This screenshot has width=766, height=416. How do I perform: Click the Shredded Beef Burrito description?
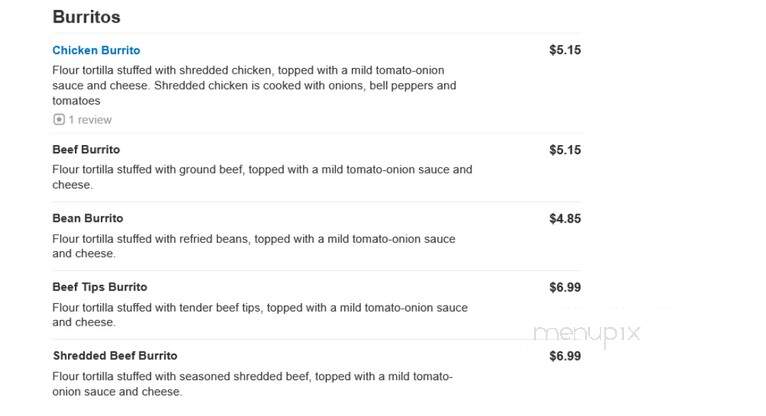point(253,384)
